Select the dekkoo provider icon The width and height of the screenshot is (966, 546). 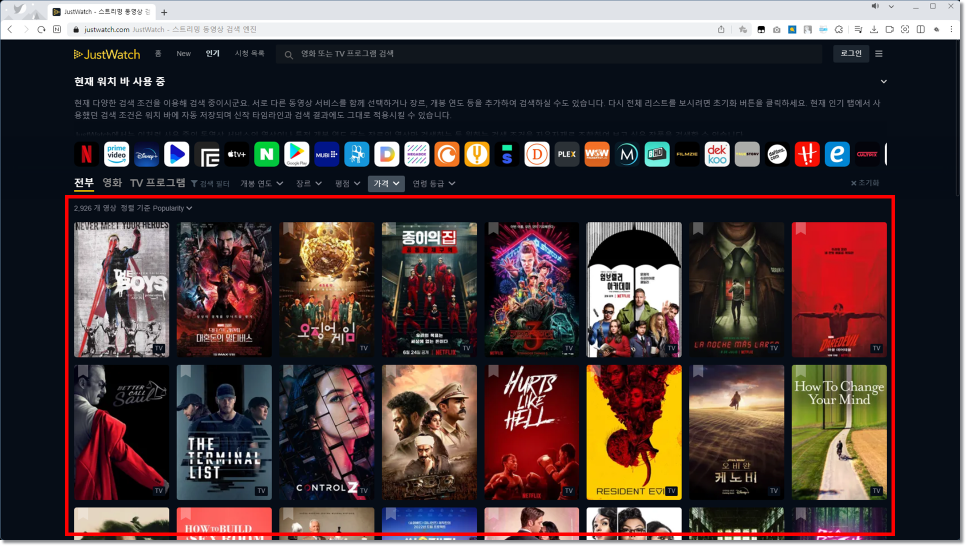[x=717, y=155]
